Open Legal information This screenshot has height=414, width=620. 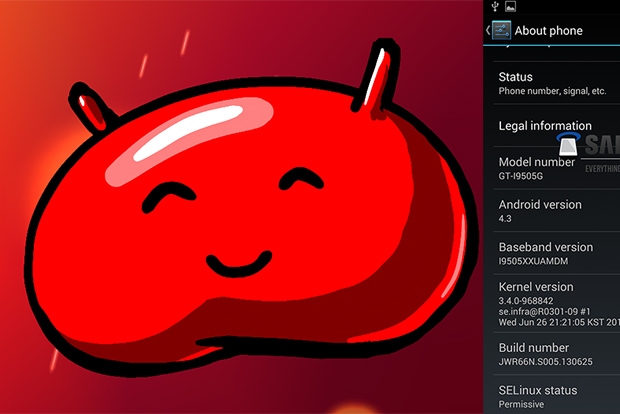(x=557, y=126)
